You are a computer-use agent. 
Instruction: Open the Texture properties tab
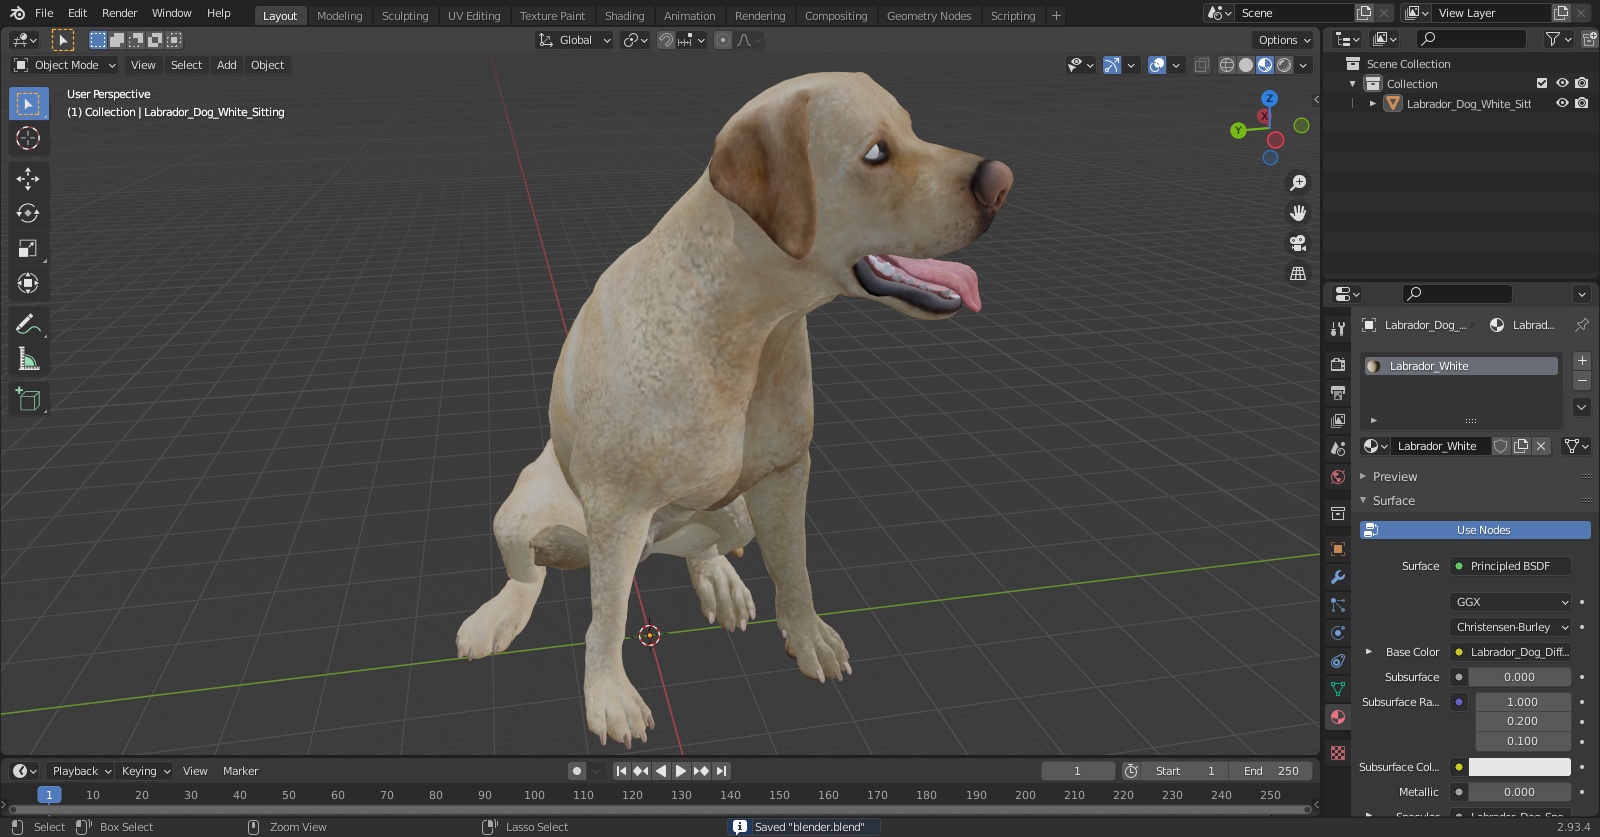click(x=1338, y=753)
